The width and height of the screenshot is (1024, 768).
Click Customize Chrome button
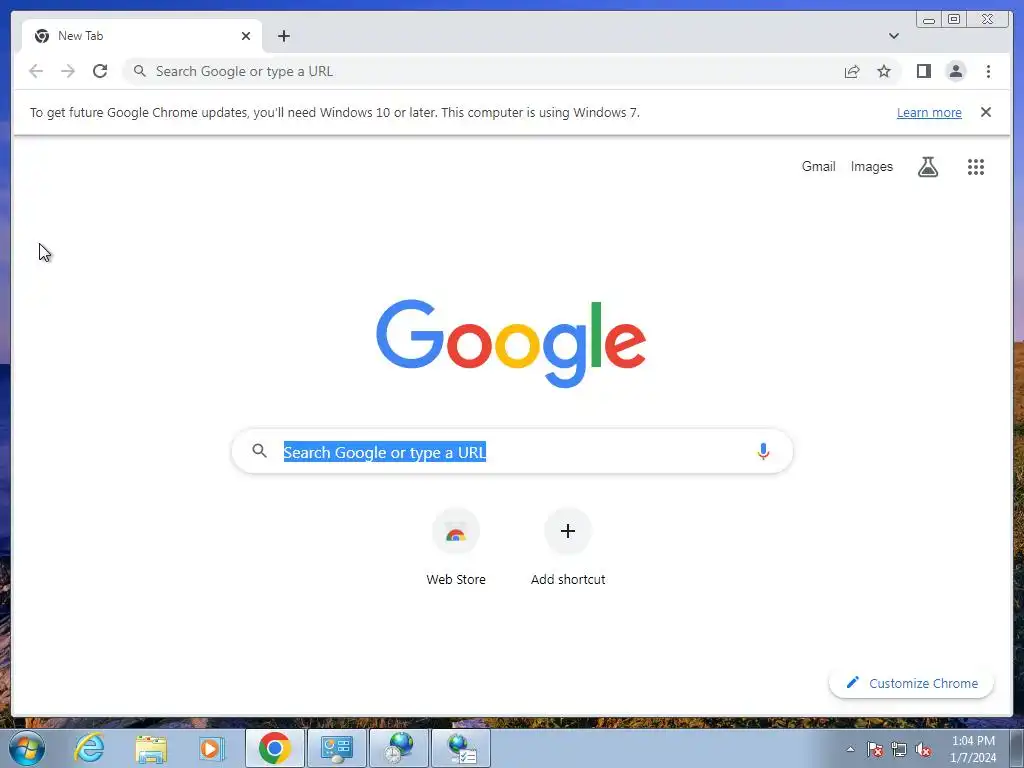click(911, 683)
